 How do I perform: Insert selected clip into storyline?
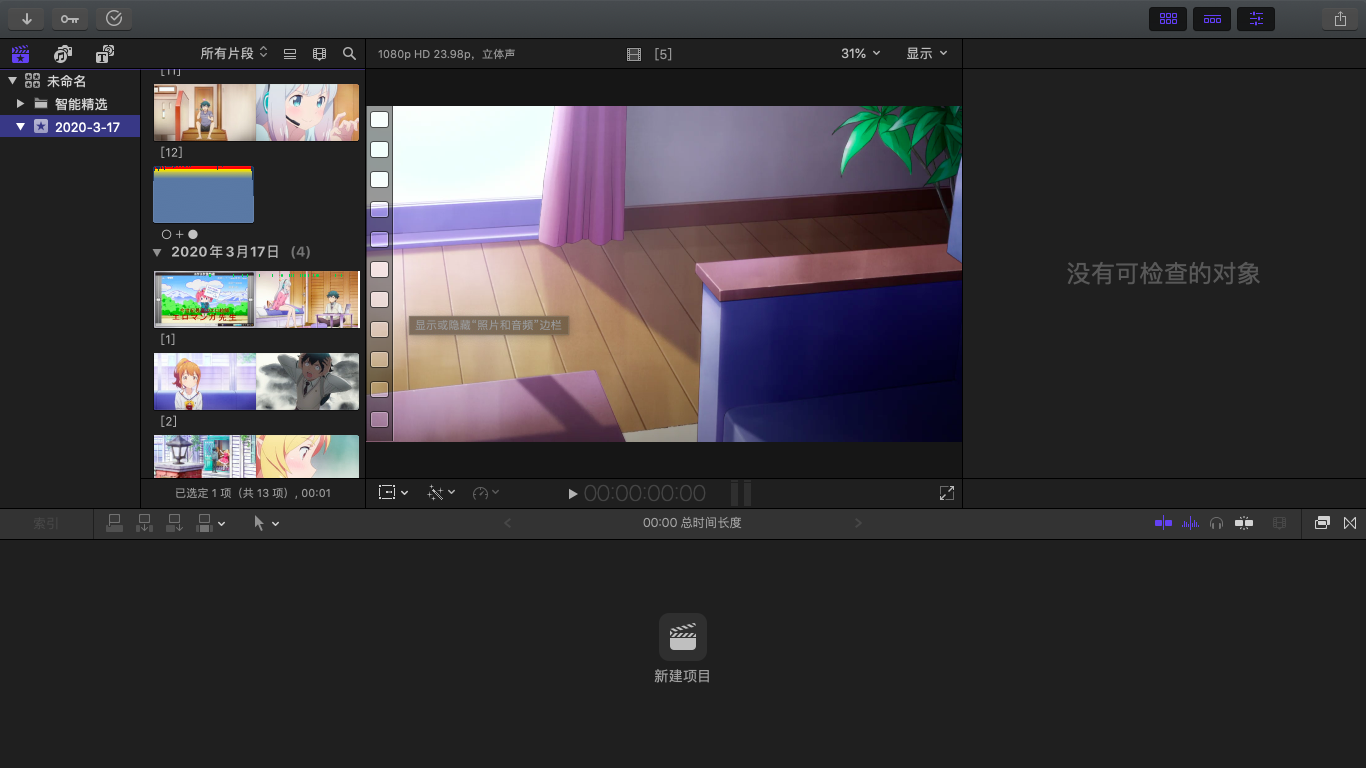(145, 522)
